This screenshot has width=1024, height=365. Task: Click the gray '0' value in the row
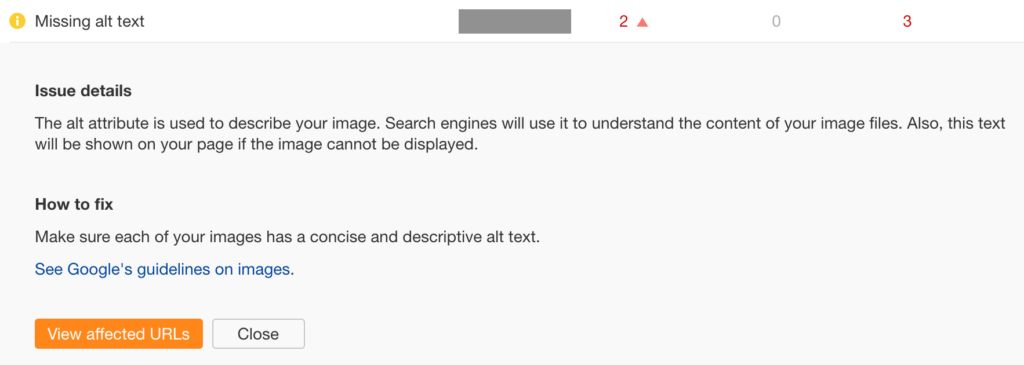(776, 22)
